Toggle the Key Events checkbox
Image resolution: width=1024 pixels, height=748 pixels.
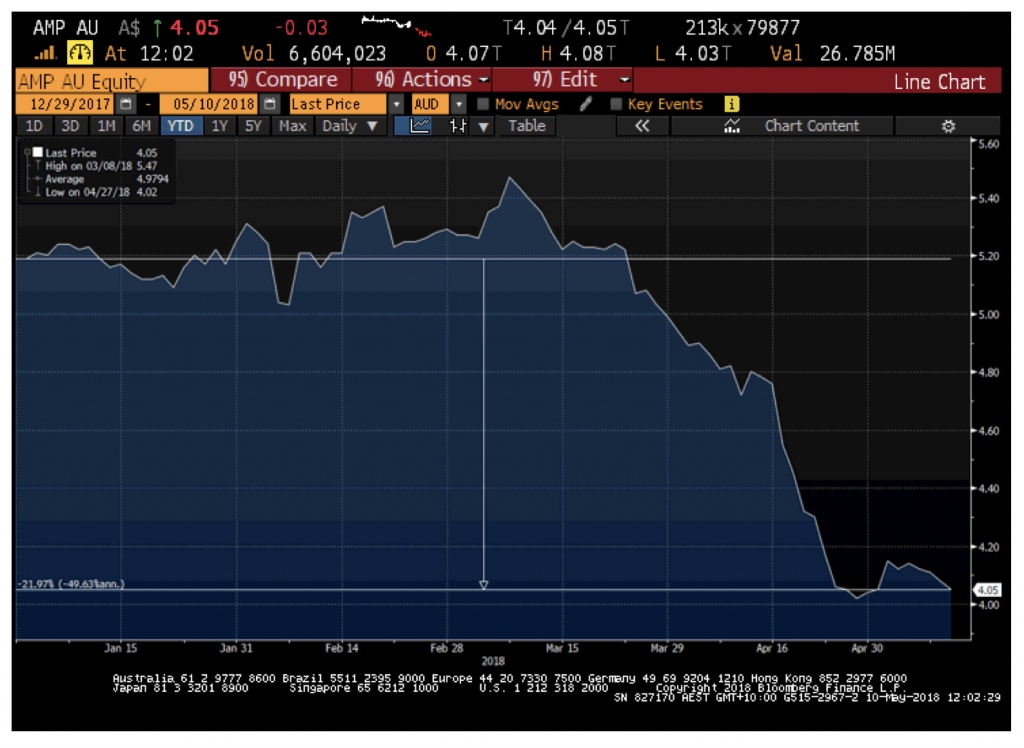616,105
